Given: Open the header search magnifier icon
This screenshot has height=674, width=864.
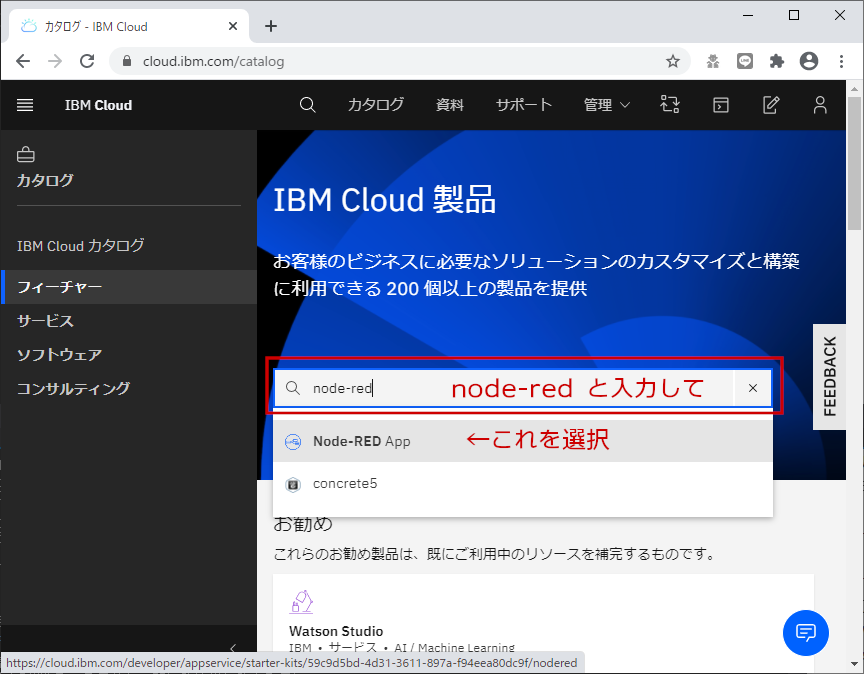Looking at the screenshot, I should (307, 105).
